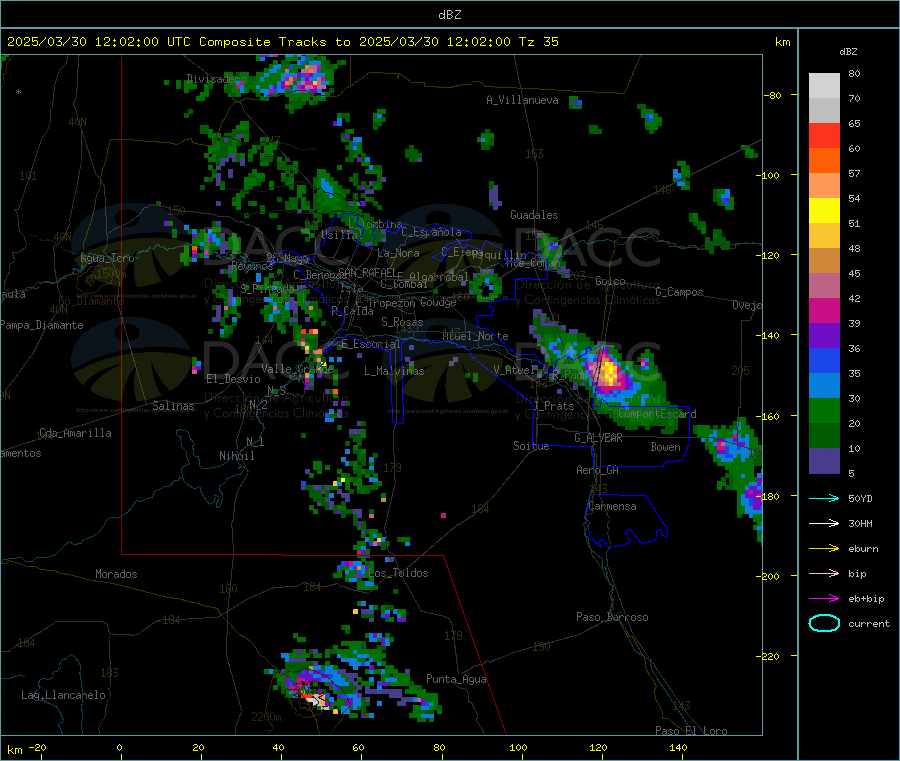
Task: Click the 'Guadales' place label
Action: (534, 215)
